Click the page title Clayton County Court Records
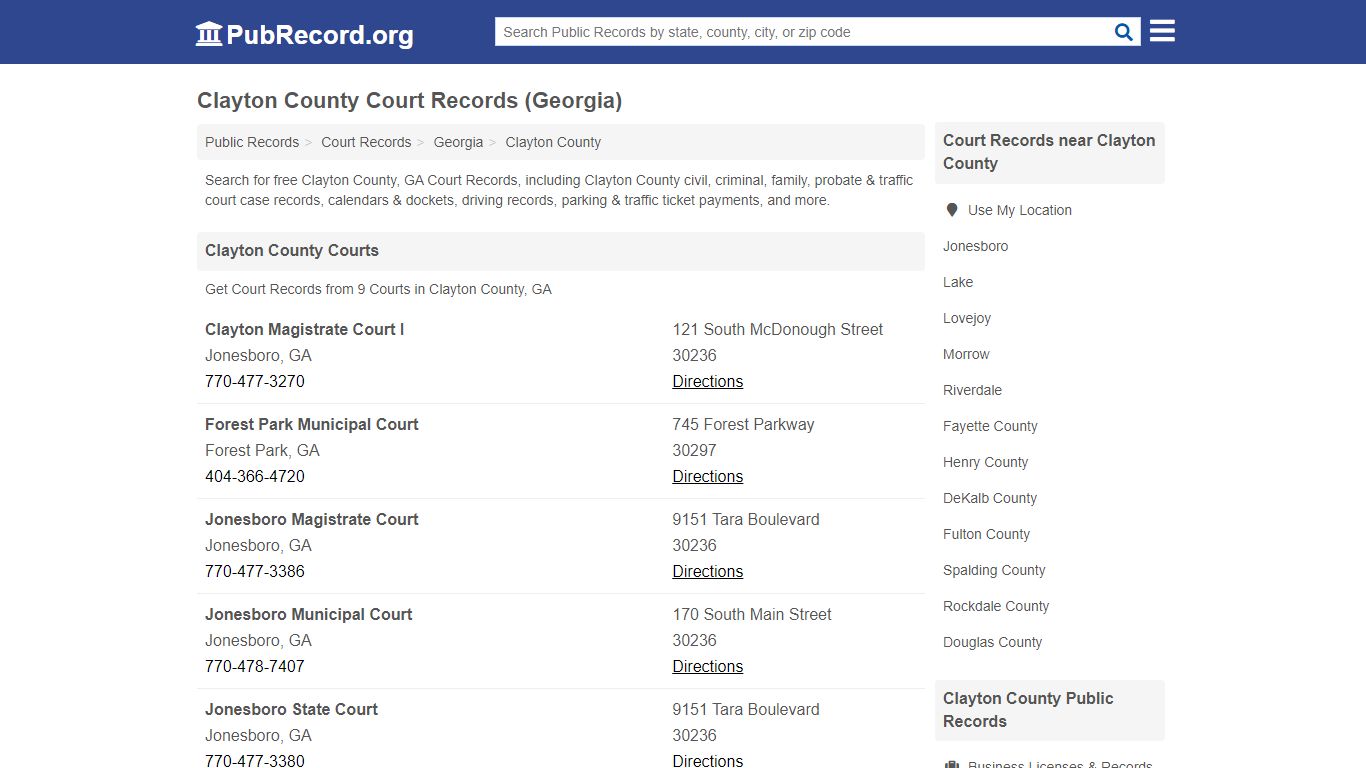This screenshot has width=1366, height=768. tap(410, 100)
